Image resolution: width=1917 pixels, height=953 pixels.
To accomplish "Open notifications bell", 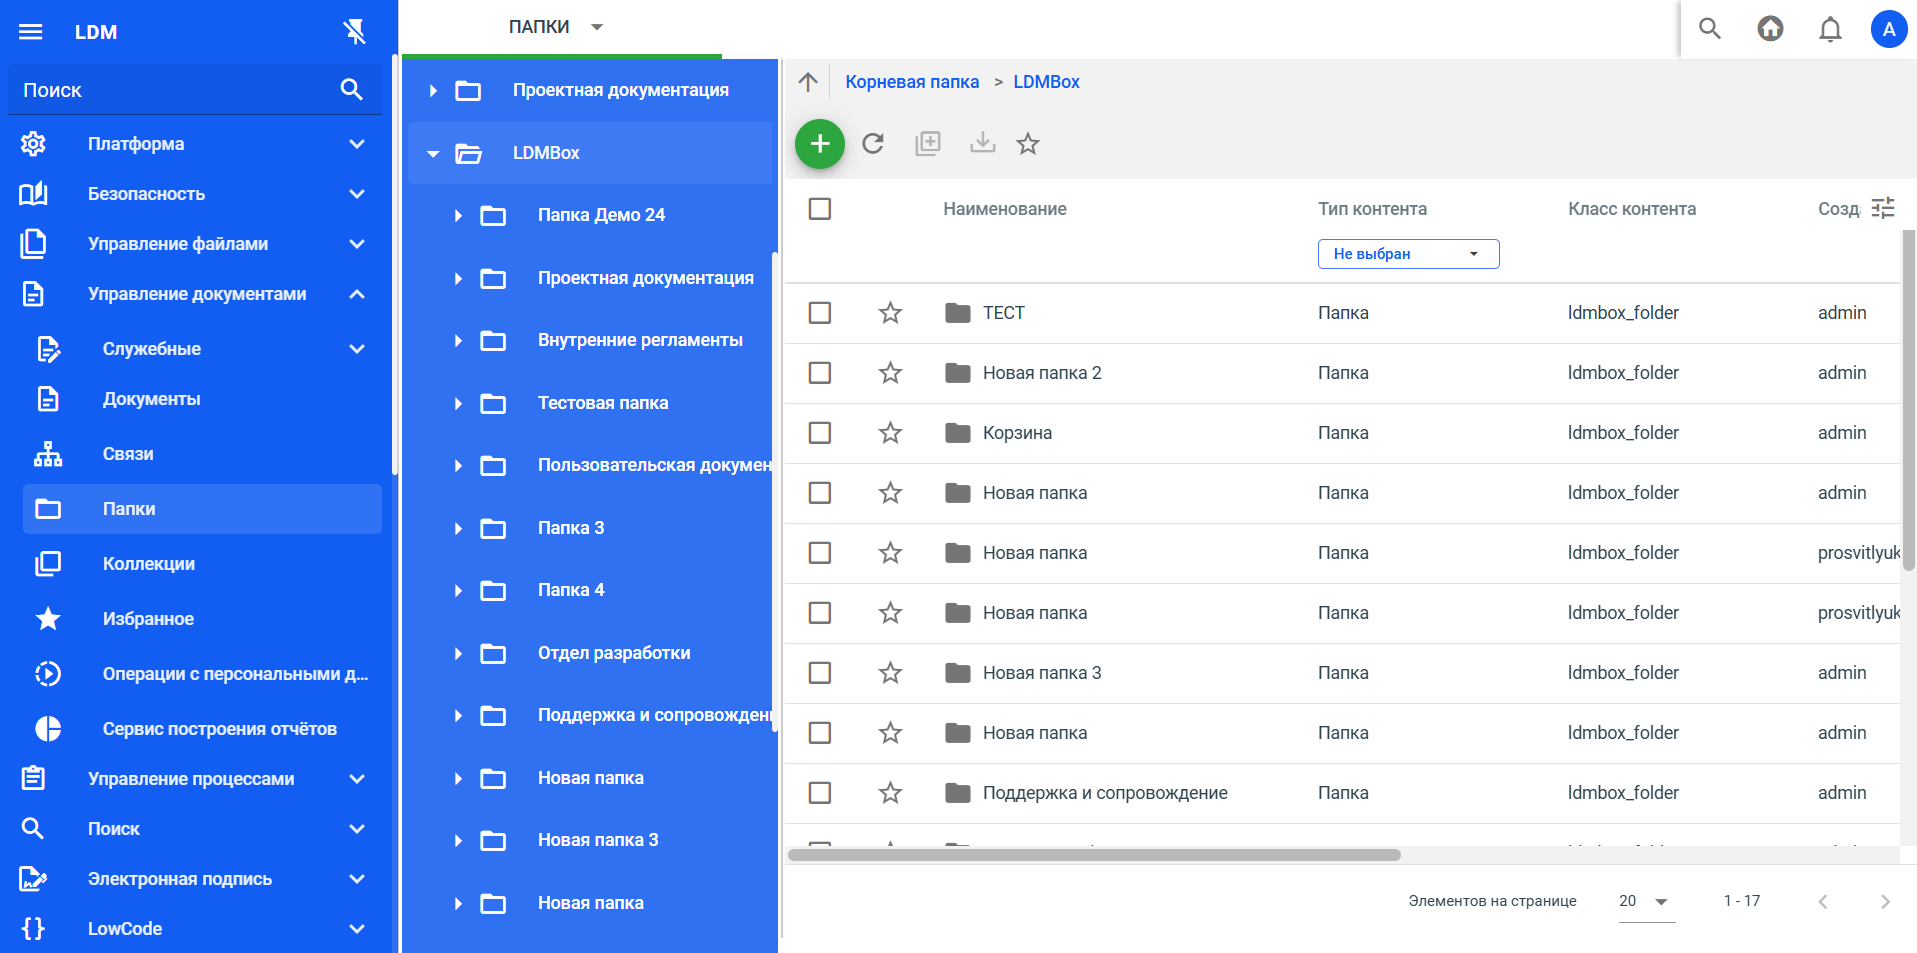I will point(1830,29).
